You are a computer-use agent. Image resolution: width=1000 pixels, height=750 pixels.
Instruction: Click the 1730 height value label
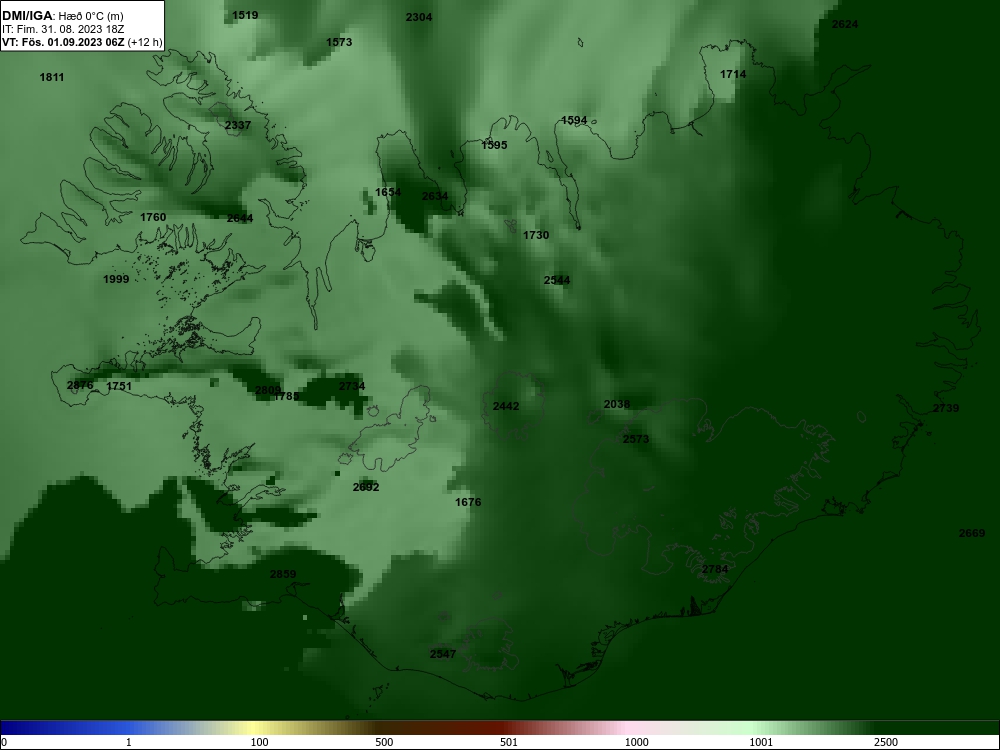[536, 235]
